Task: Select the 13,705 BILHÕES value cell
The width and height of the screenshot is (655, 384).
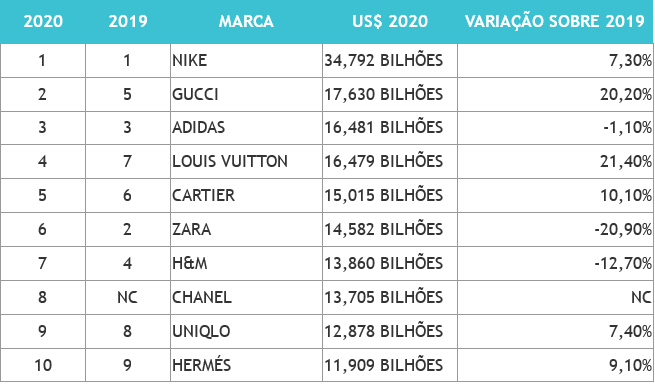Action: (390, 298)
